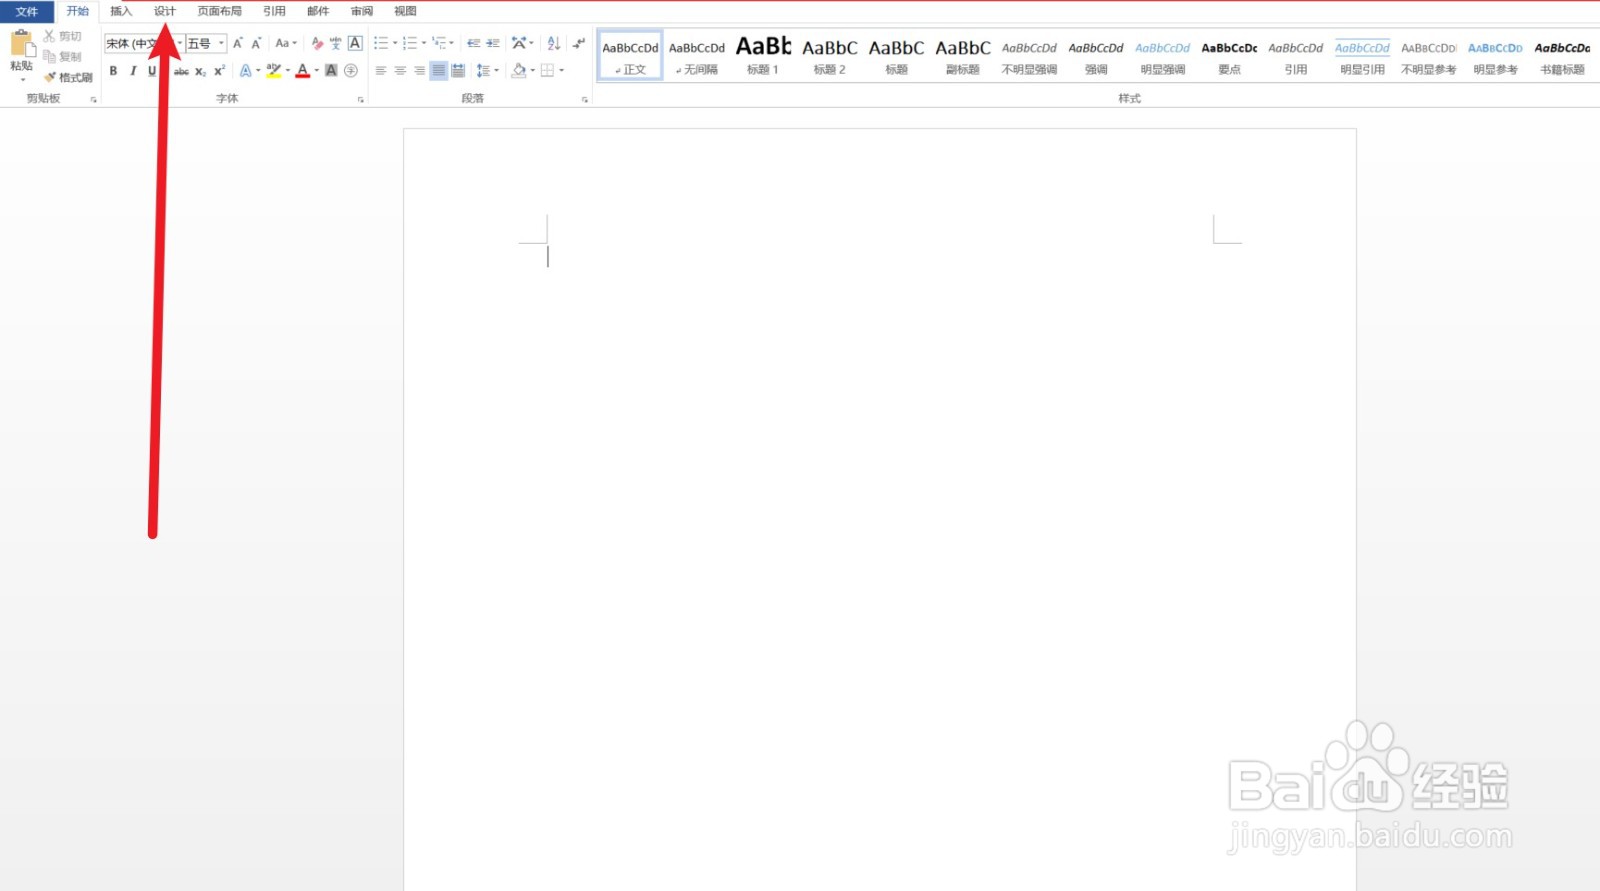Toggle strikethrough (abc) formatting
Viewport: 1600px width, 891px height.
pyautogui.click(x=181, y=71)
